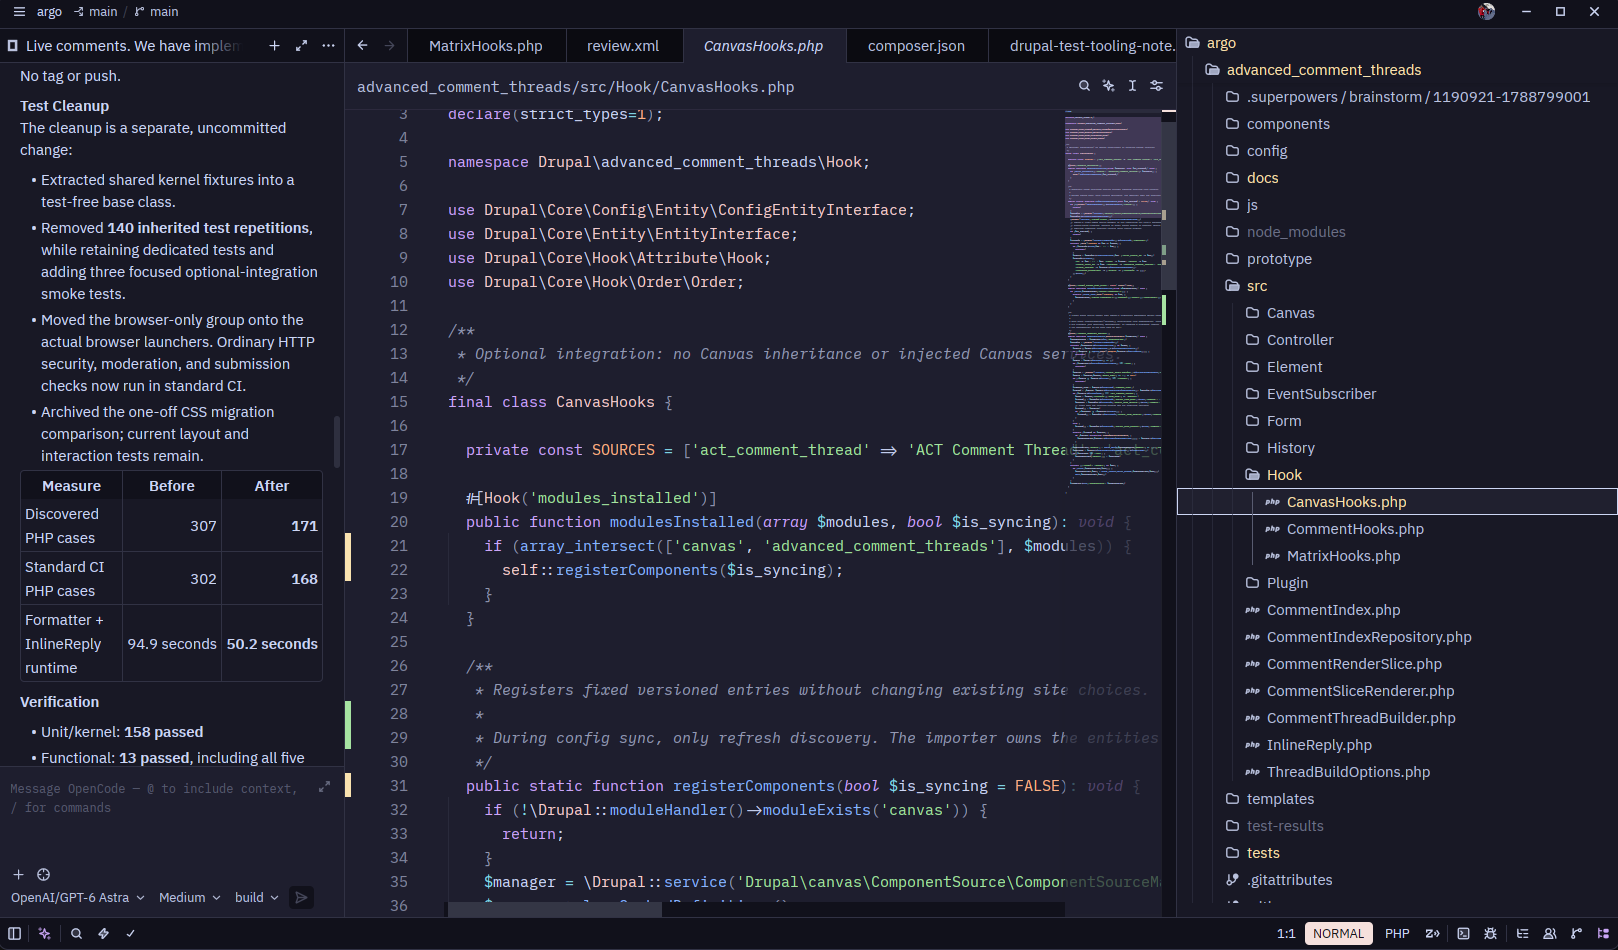
Task: Click the editor breadcrumb file path
Action: coord(576,87)
